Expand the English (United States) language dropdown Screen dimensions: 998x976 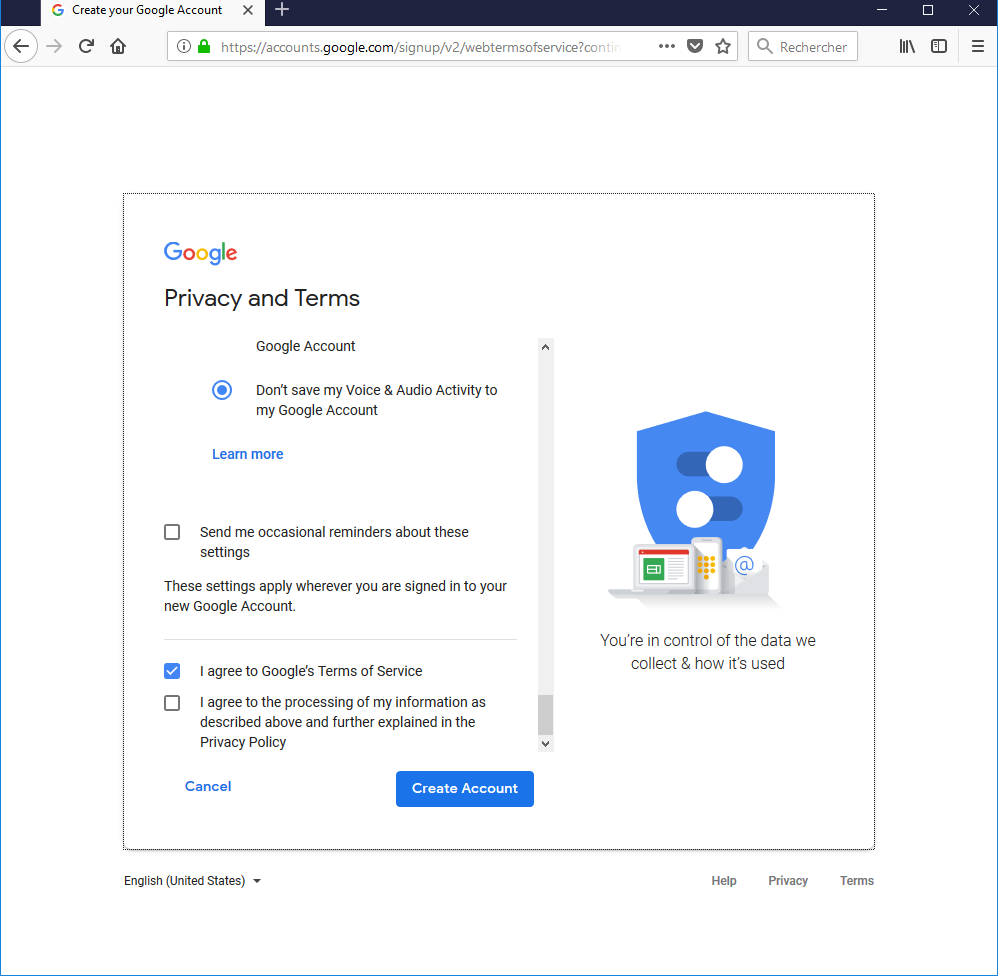(192, 881)
